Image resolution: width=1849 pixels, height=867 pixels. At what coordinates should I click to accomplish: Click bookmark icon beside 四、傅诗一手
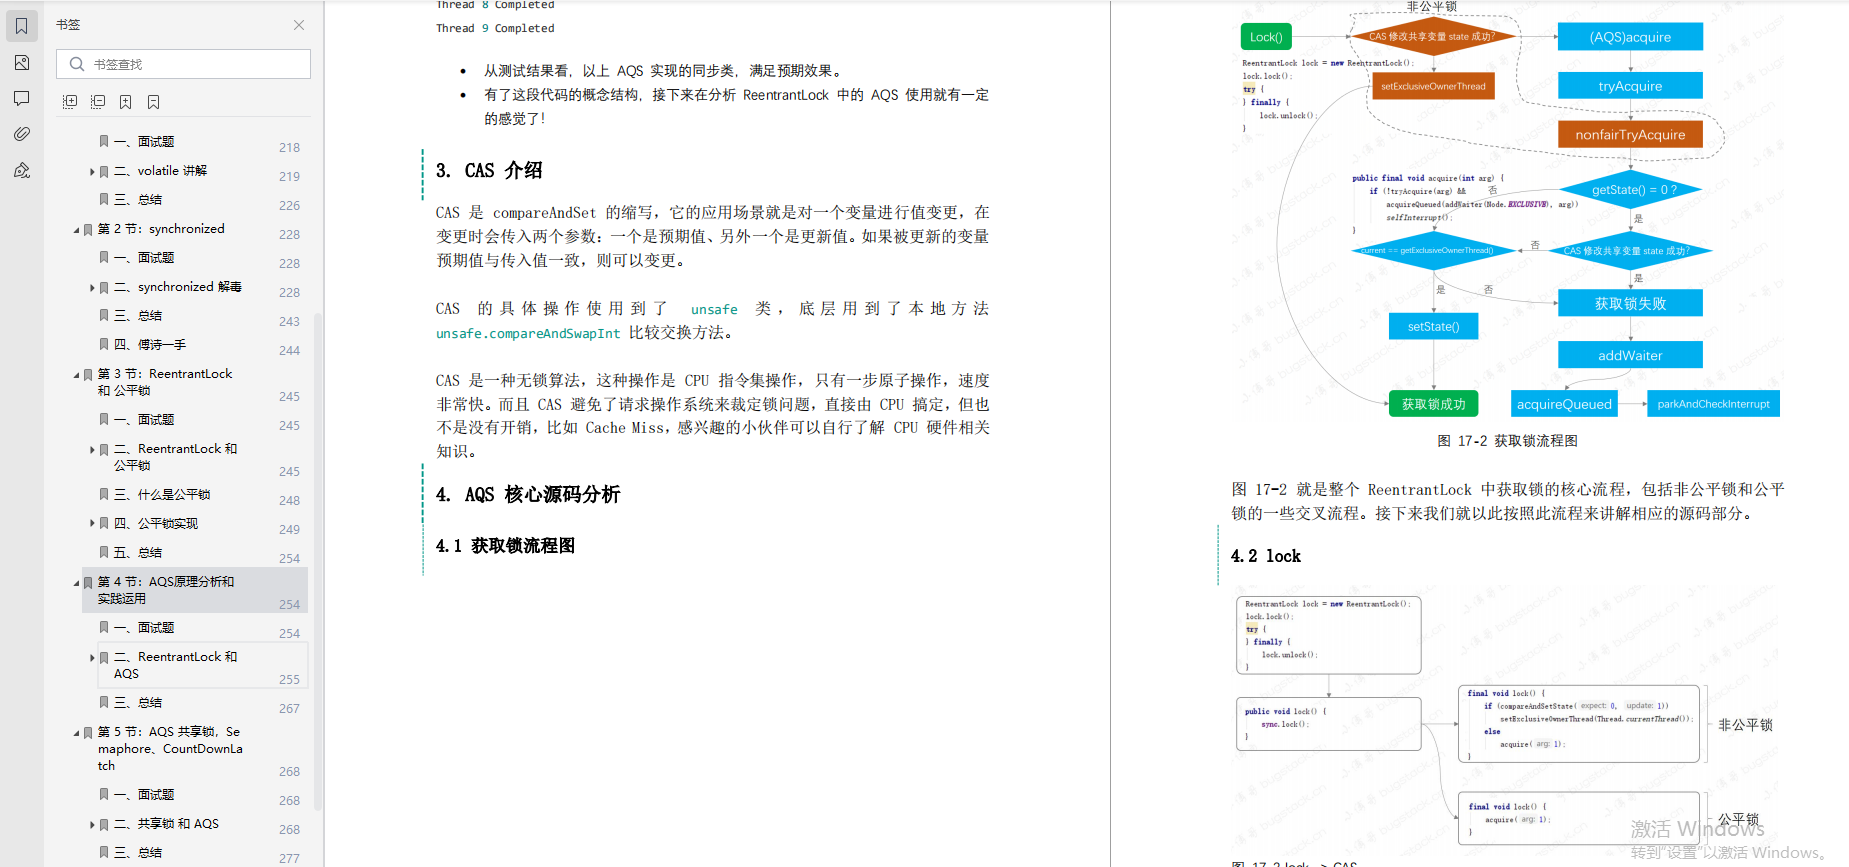tap(104, 345)
